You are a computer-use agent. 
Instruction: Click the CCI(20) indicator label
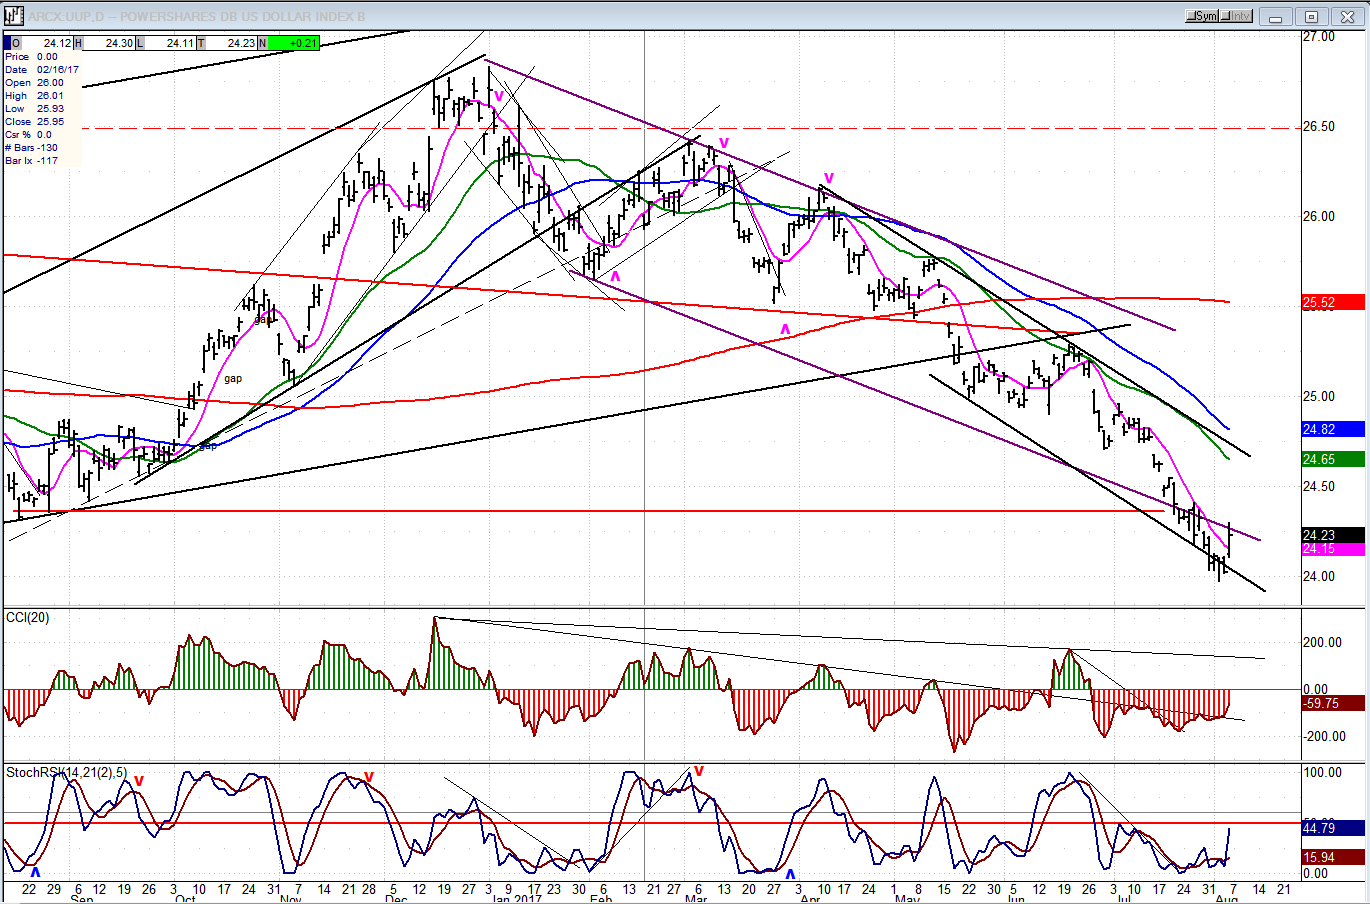click(x=28, y=618)
